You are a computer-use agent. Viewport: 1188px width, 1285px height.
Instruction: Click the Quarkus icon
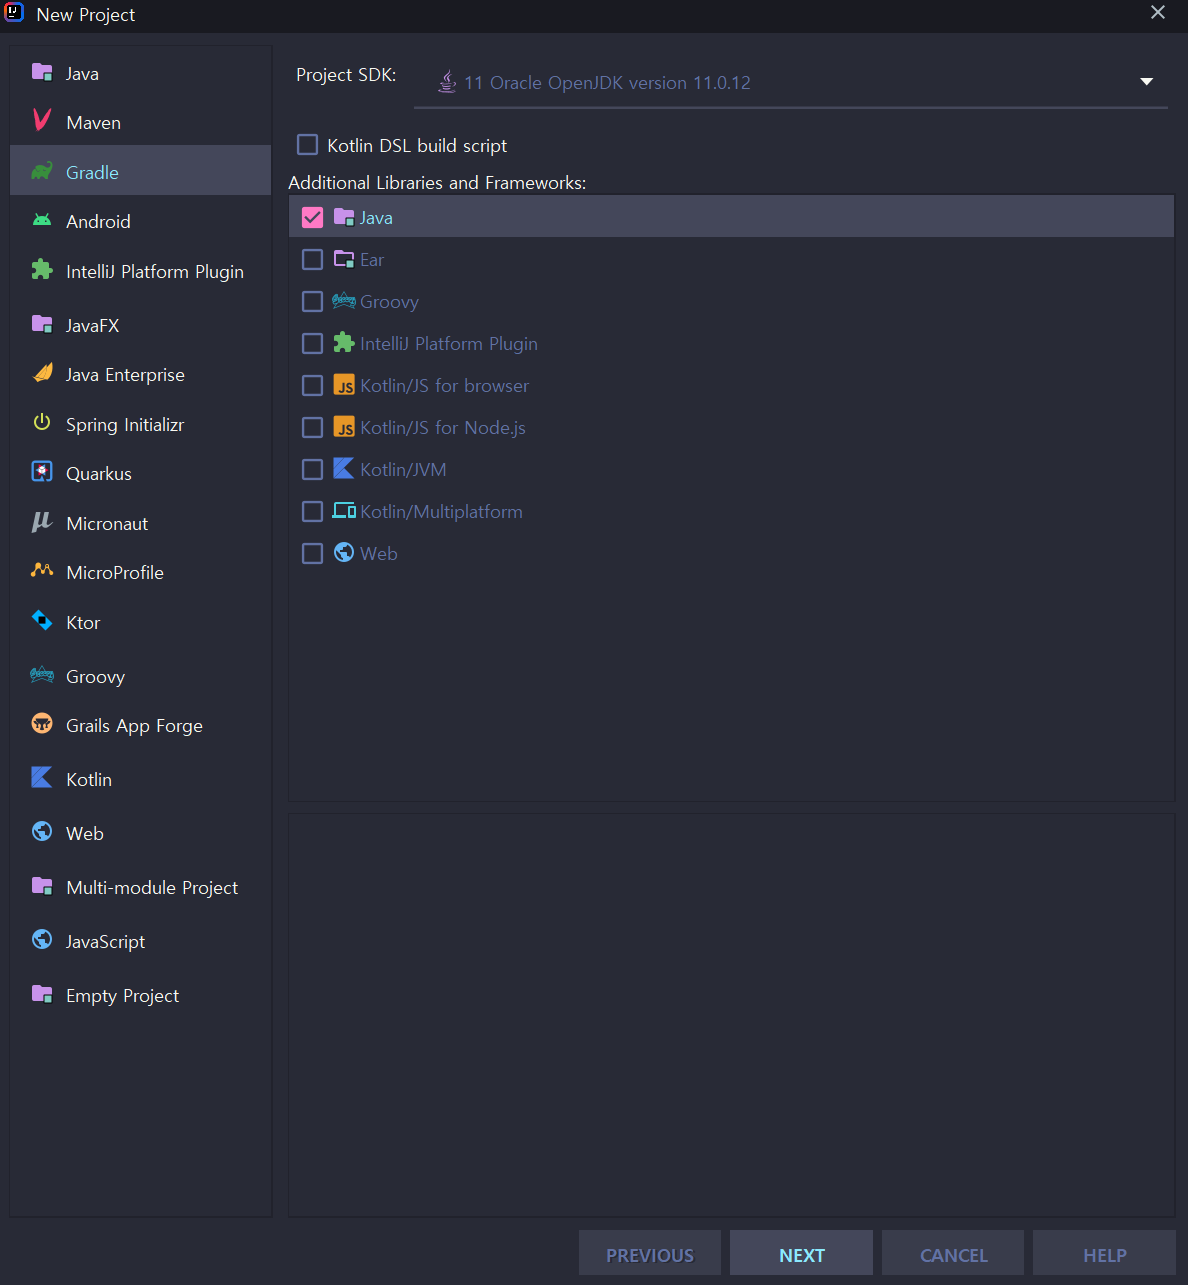click(x=42, y=472)
